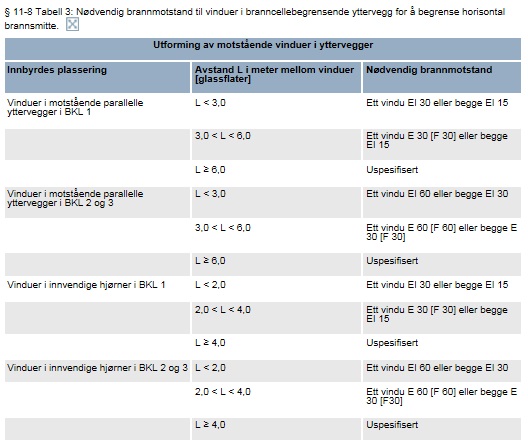This screenshot has height=445, width=528.
Task: Select the first '3,0 < L < 6,0' cell
Action: pos(223,136)
